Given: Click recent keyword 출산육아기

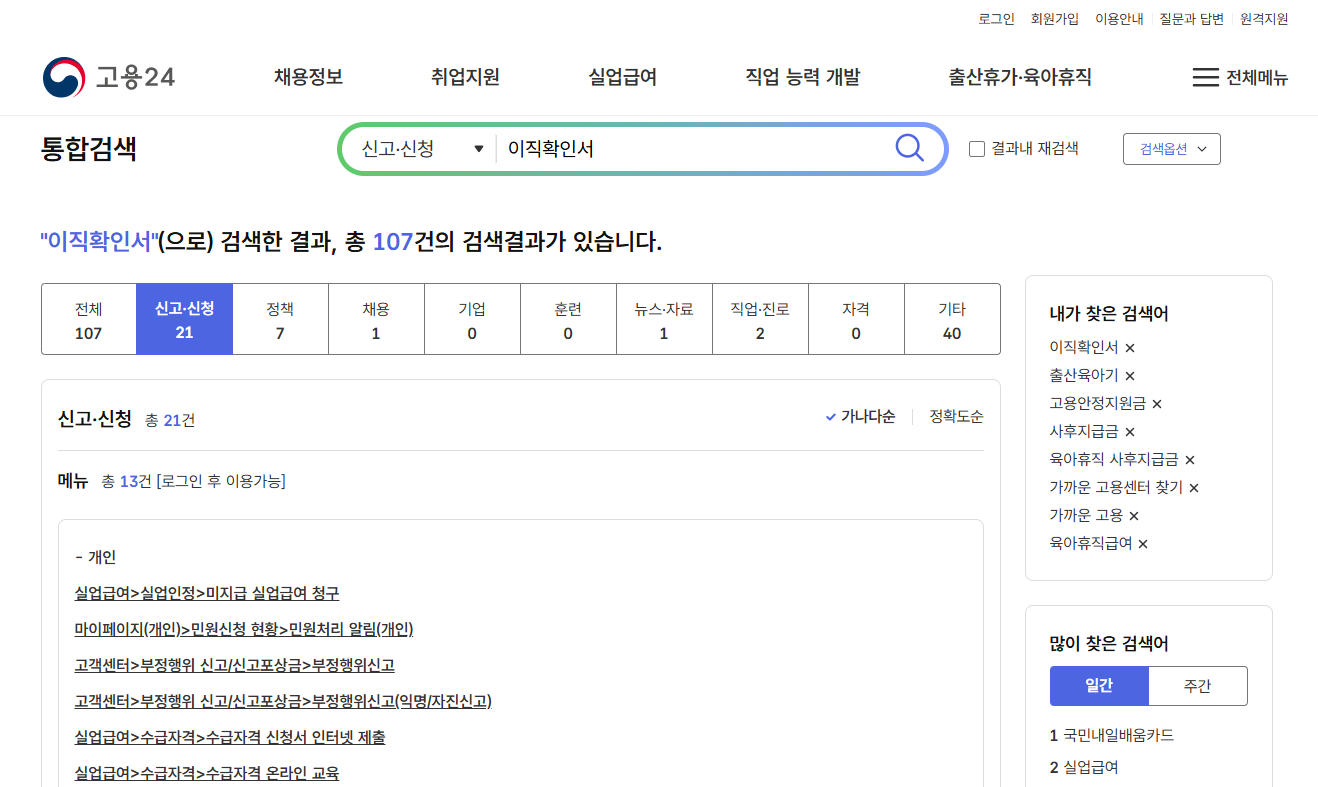Looking at the screenshot, I should tap(1084, 376).
